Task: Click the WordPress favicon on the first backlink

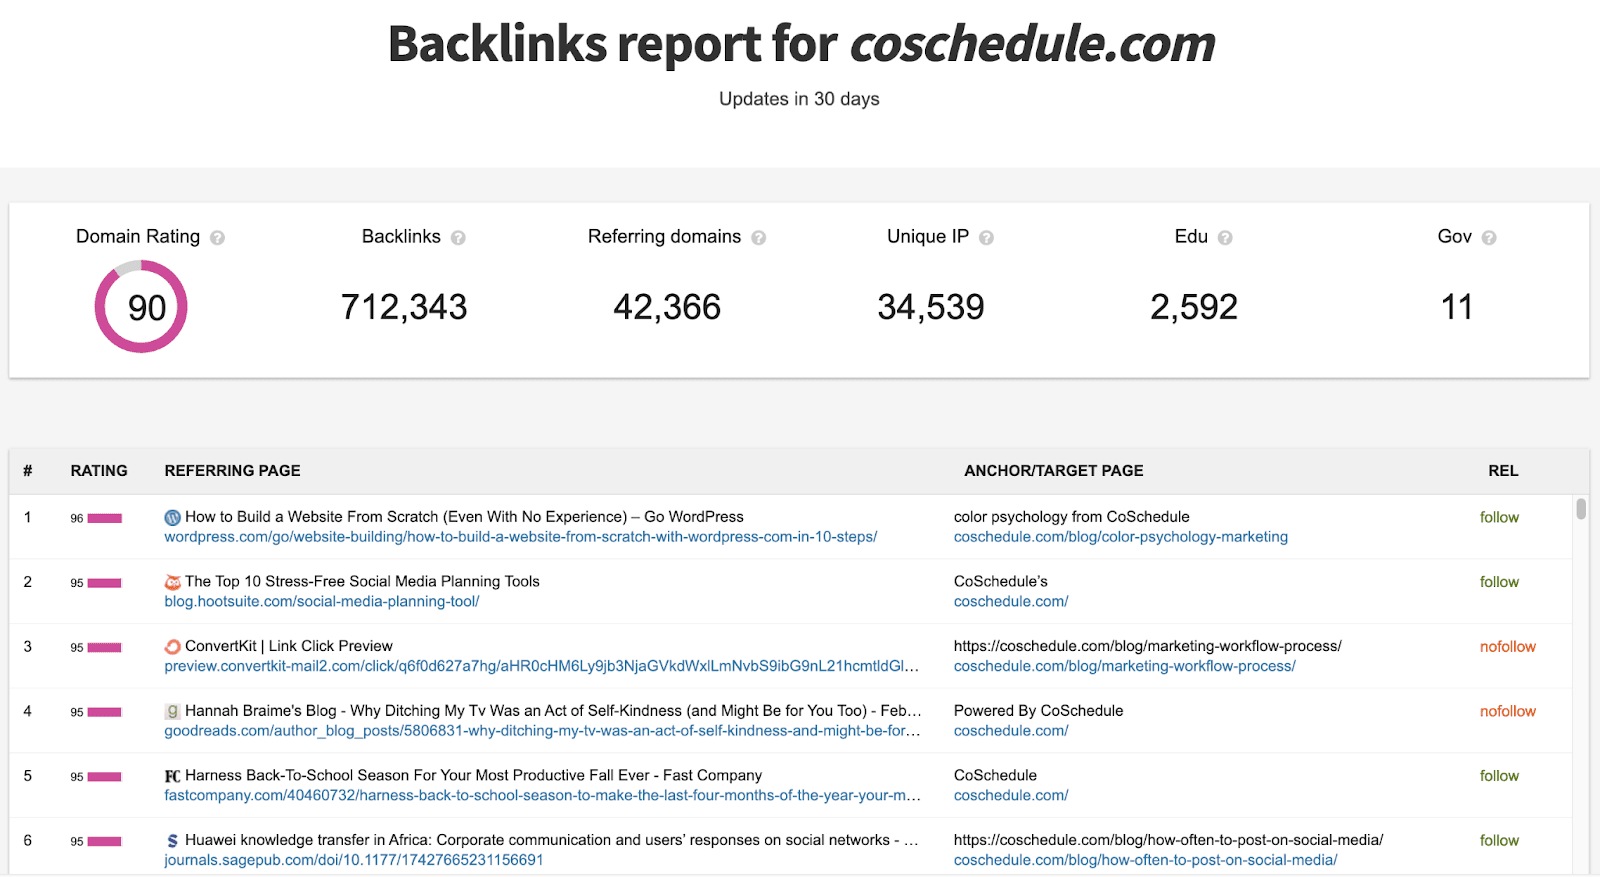Action: coord(171,517)
